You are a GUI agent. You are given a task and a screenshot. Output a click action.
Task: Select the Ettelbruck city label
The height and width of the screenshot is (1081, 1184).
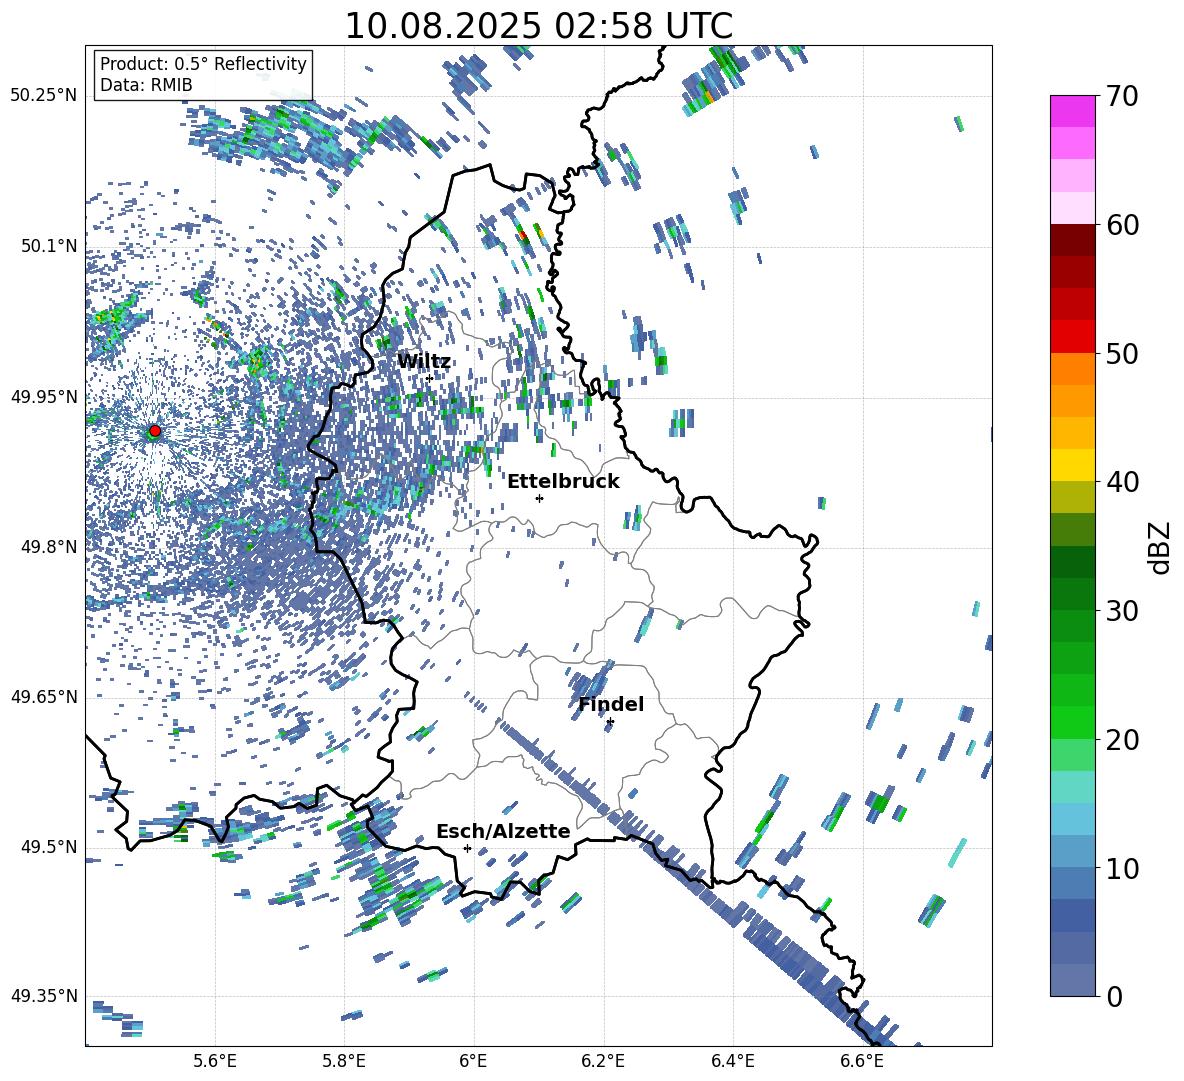[563, 482]
